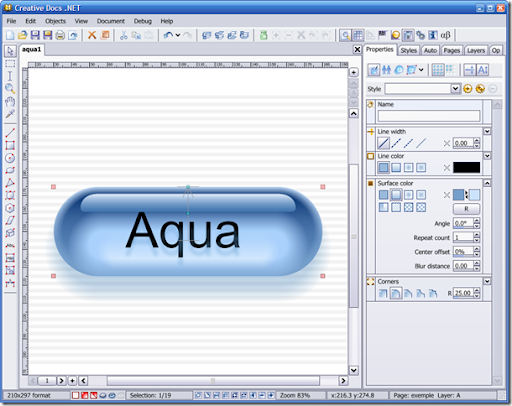Select the rectangle shape tool
Viewport: 512px width, 406px height.
[x=10, y=145]
